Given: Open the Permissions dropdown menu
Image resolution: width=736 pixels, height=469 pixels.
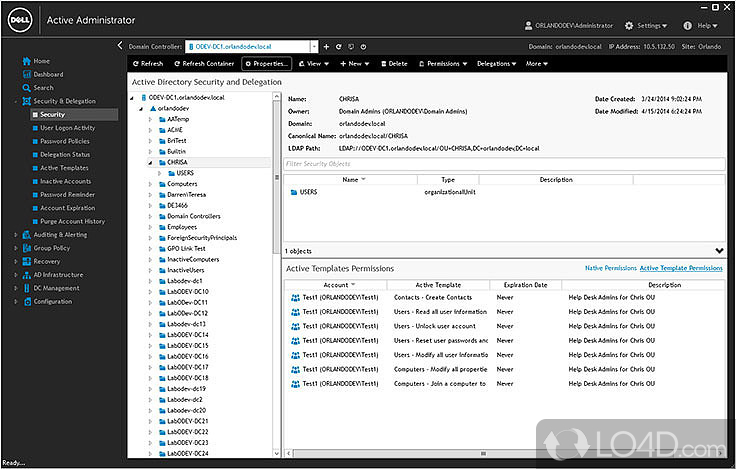Looking at the screenshot, I should tap(442, 63).
